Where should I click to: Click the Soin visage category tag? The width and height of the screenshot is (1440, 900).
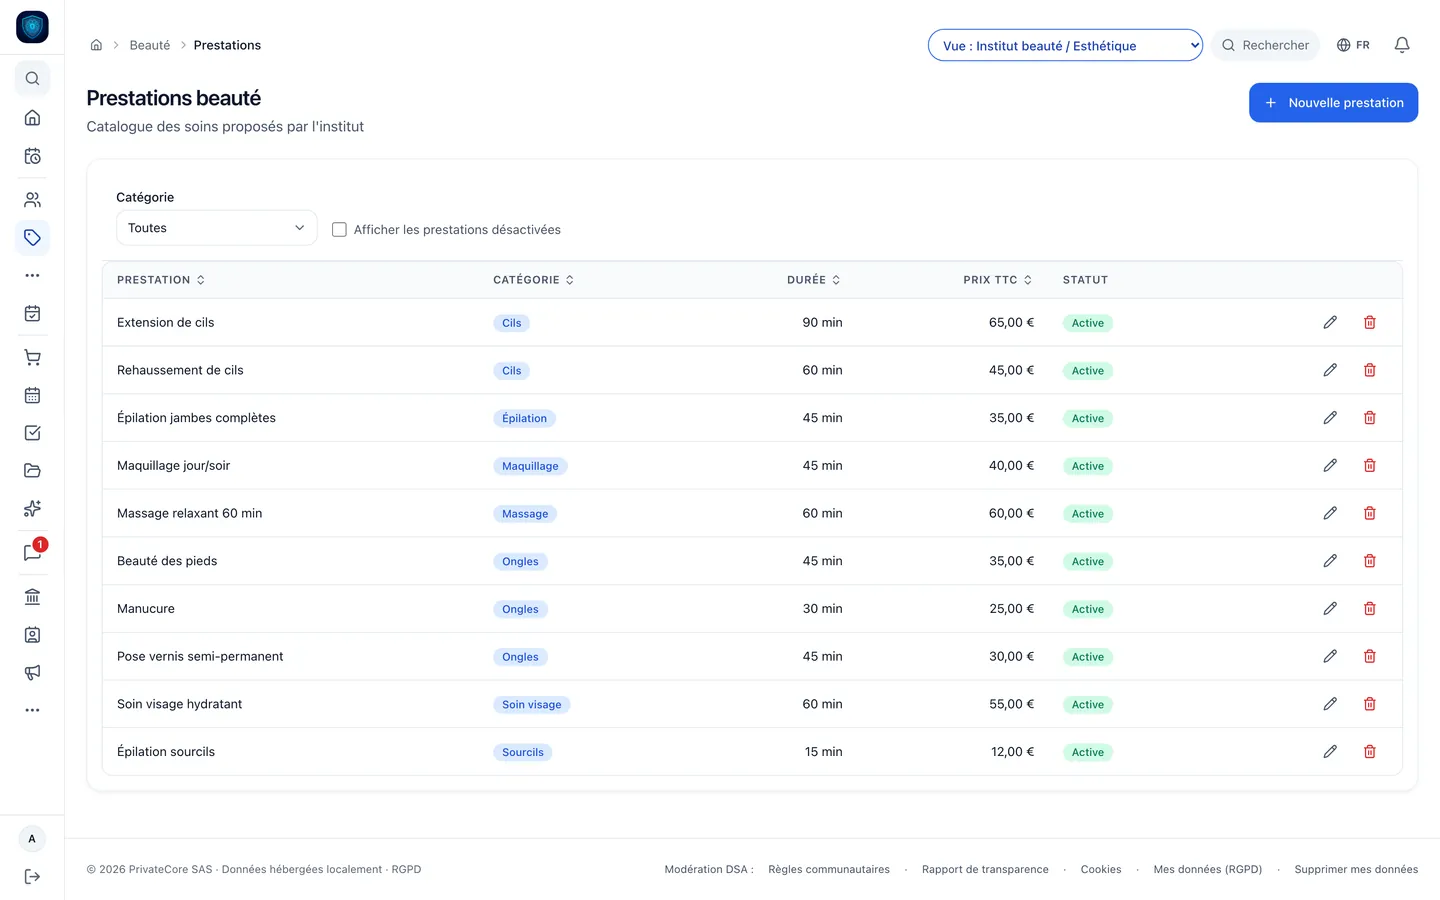click(532, 705)
